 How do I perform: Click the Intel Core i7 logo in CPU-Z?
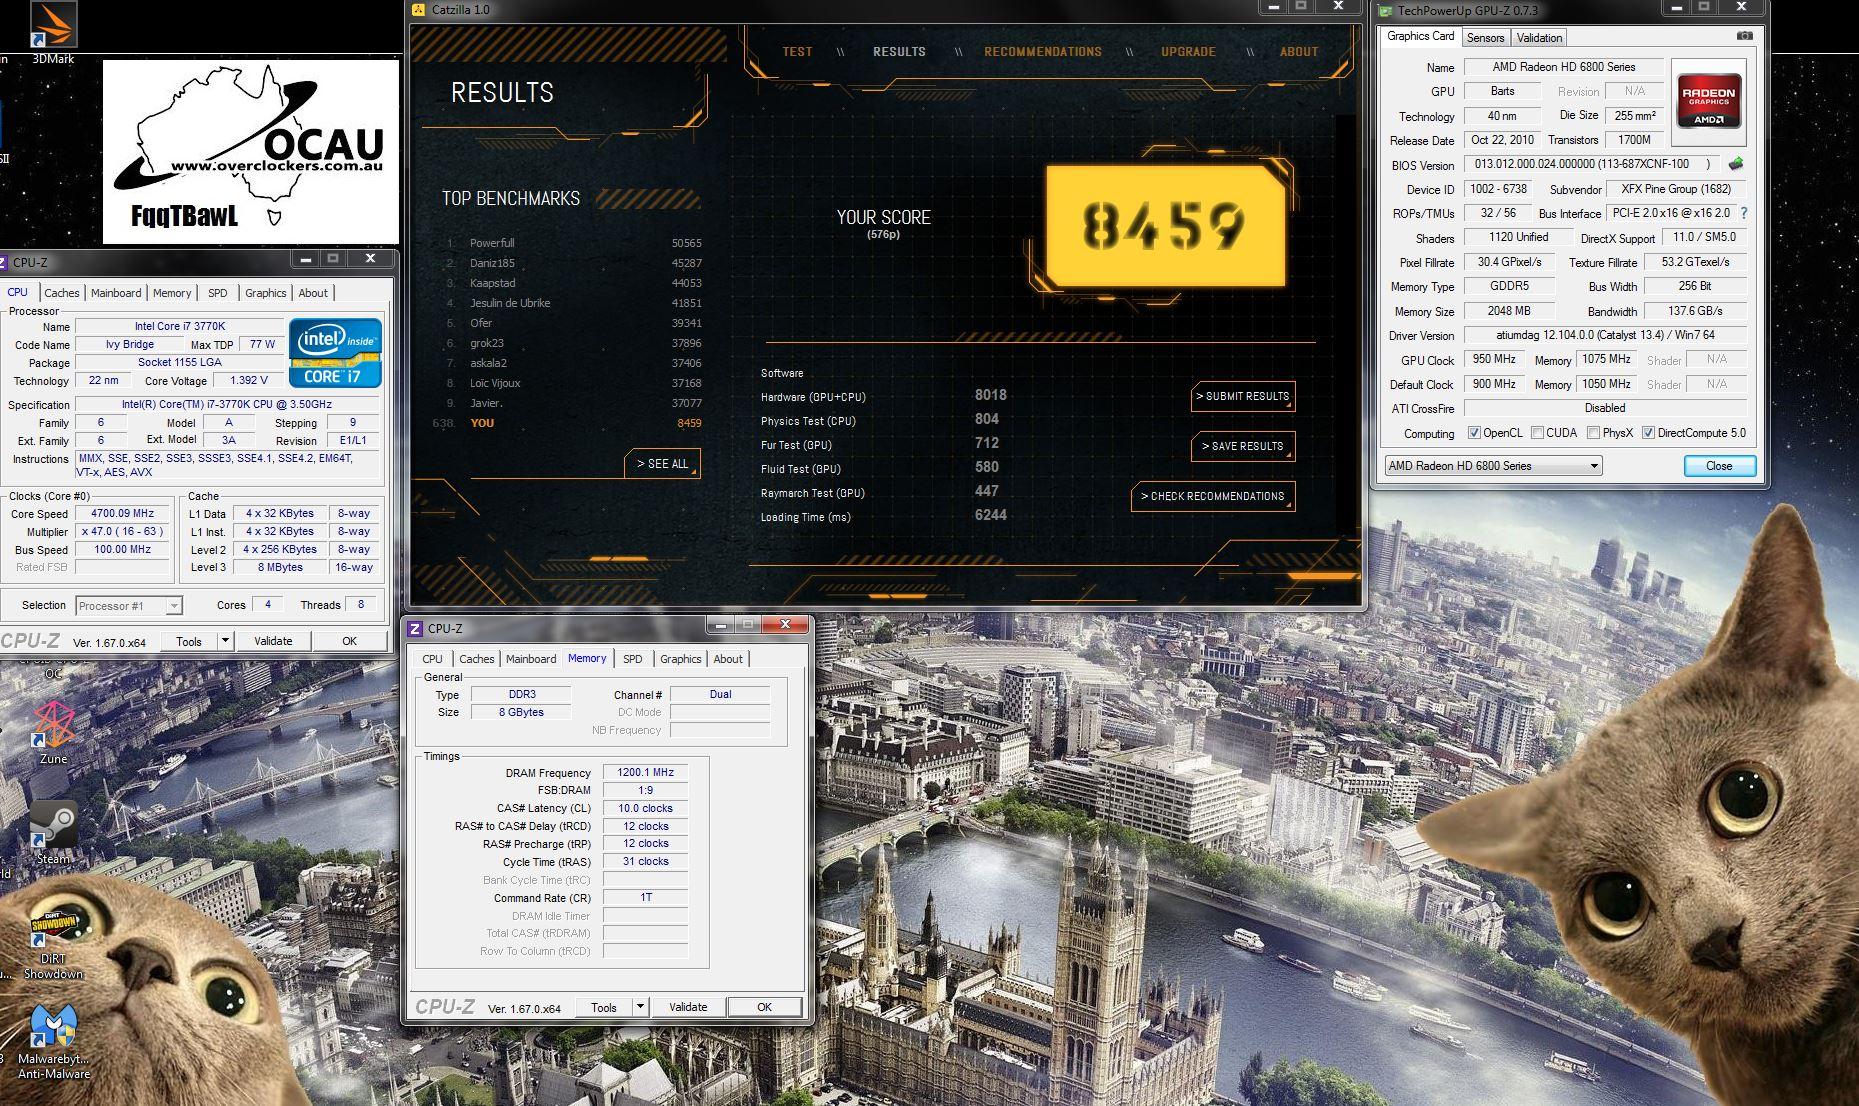(x=335, y=352)
